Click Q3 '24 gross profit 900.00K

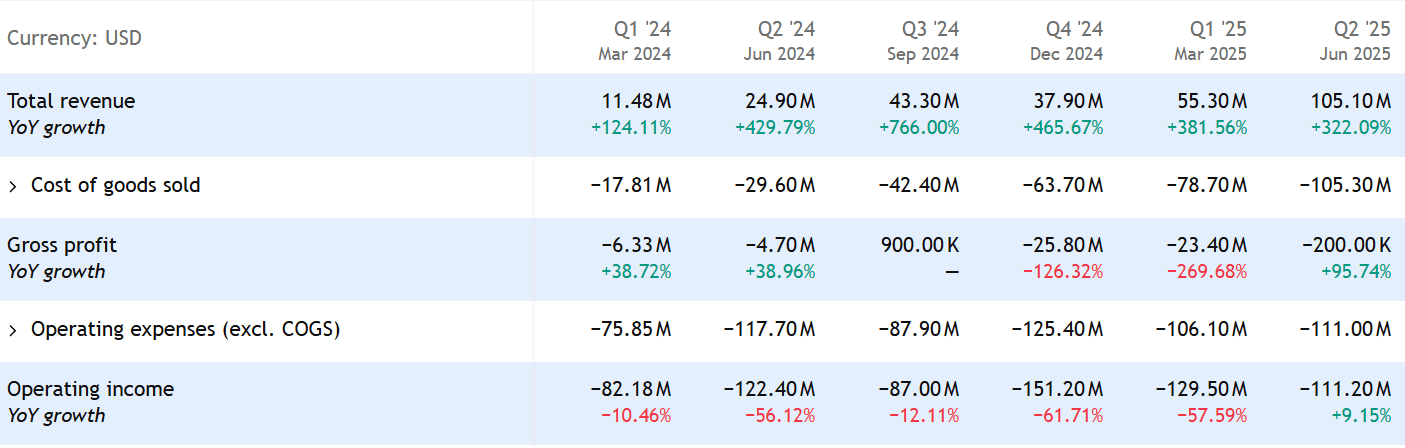pos(922,245)
